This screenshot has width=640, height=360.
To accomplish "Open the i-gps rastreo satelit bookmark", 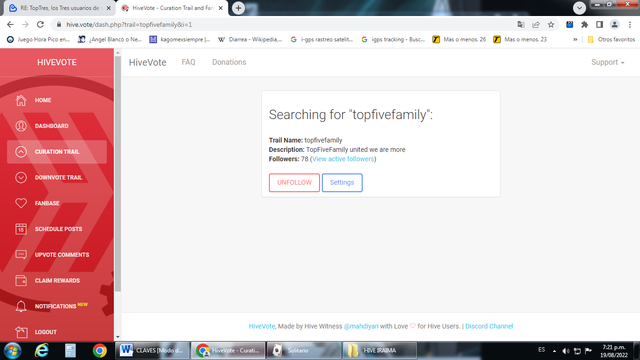I will (322, 40).
